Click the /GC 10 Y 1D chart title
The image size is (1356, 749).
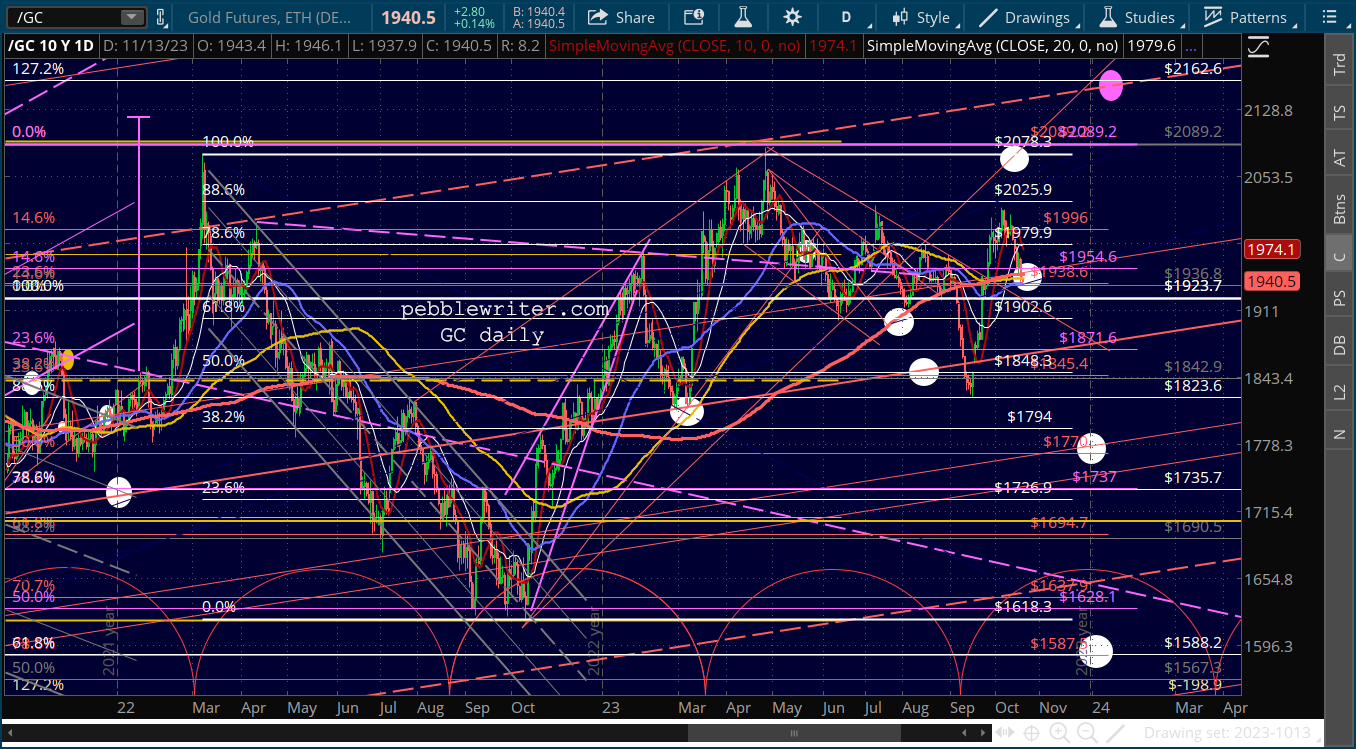click(51, 45)
